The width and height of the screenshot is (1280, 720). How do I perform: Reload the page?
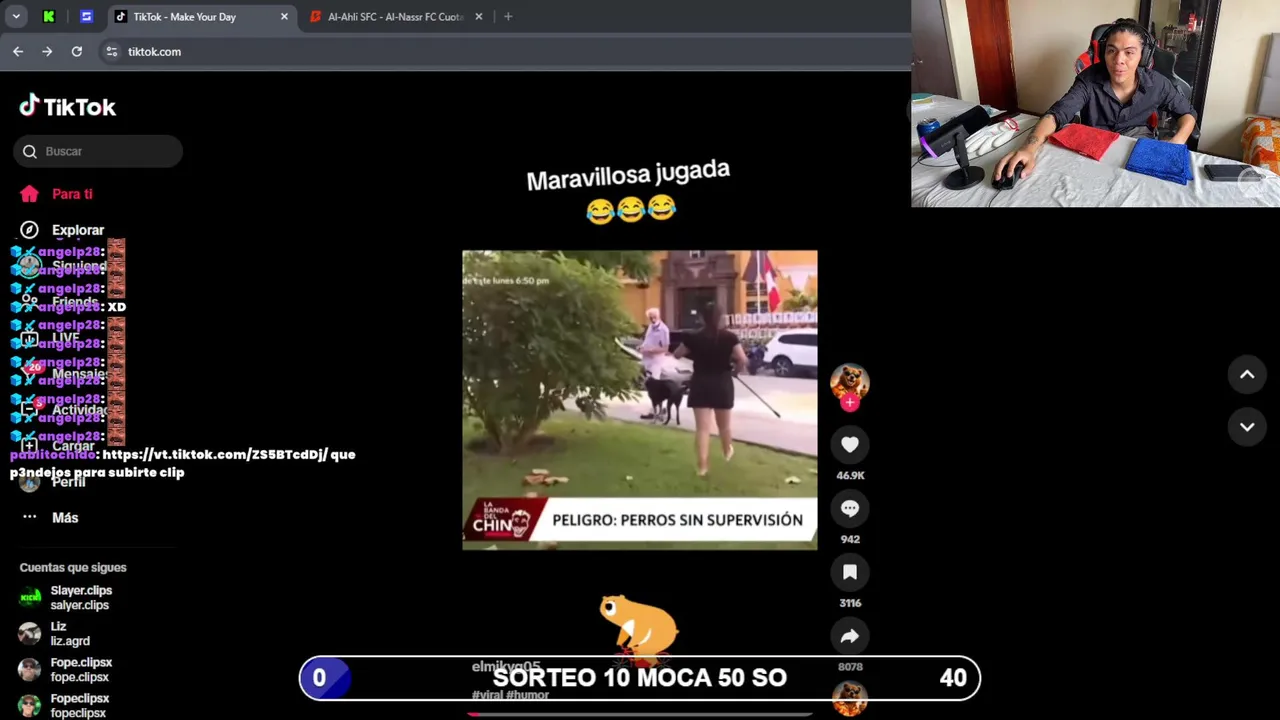point(76,51)
